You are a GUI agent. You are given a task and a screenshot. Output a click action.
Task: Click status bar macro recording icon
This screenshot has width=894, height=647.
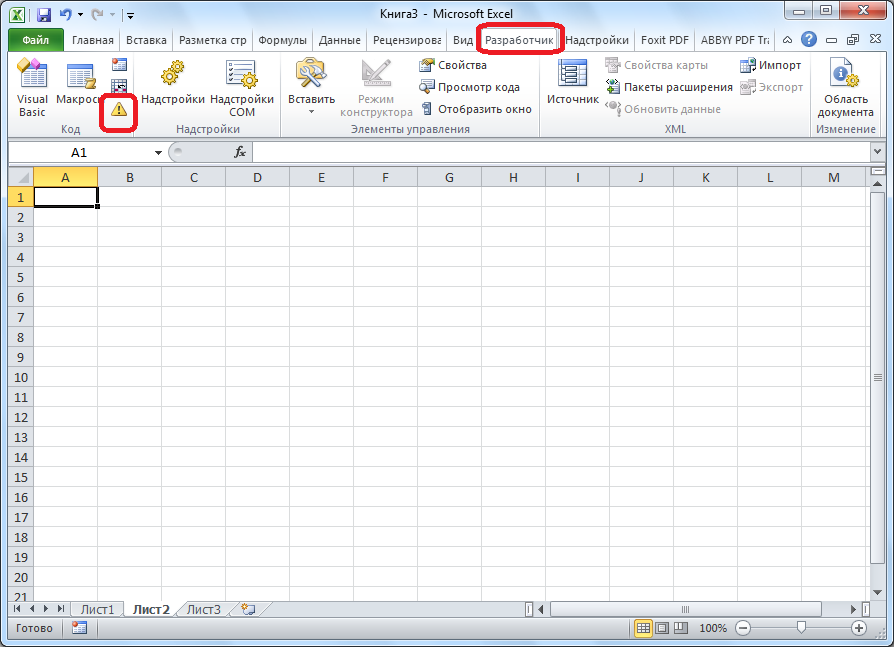79,628
